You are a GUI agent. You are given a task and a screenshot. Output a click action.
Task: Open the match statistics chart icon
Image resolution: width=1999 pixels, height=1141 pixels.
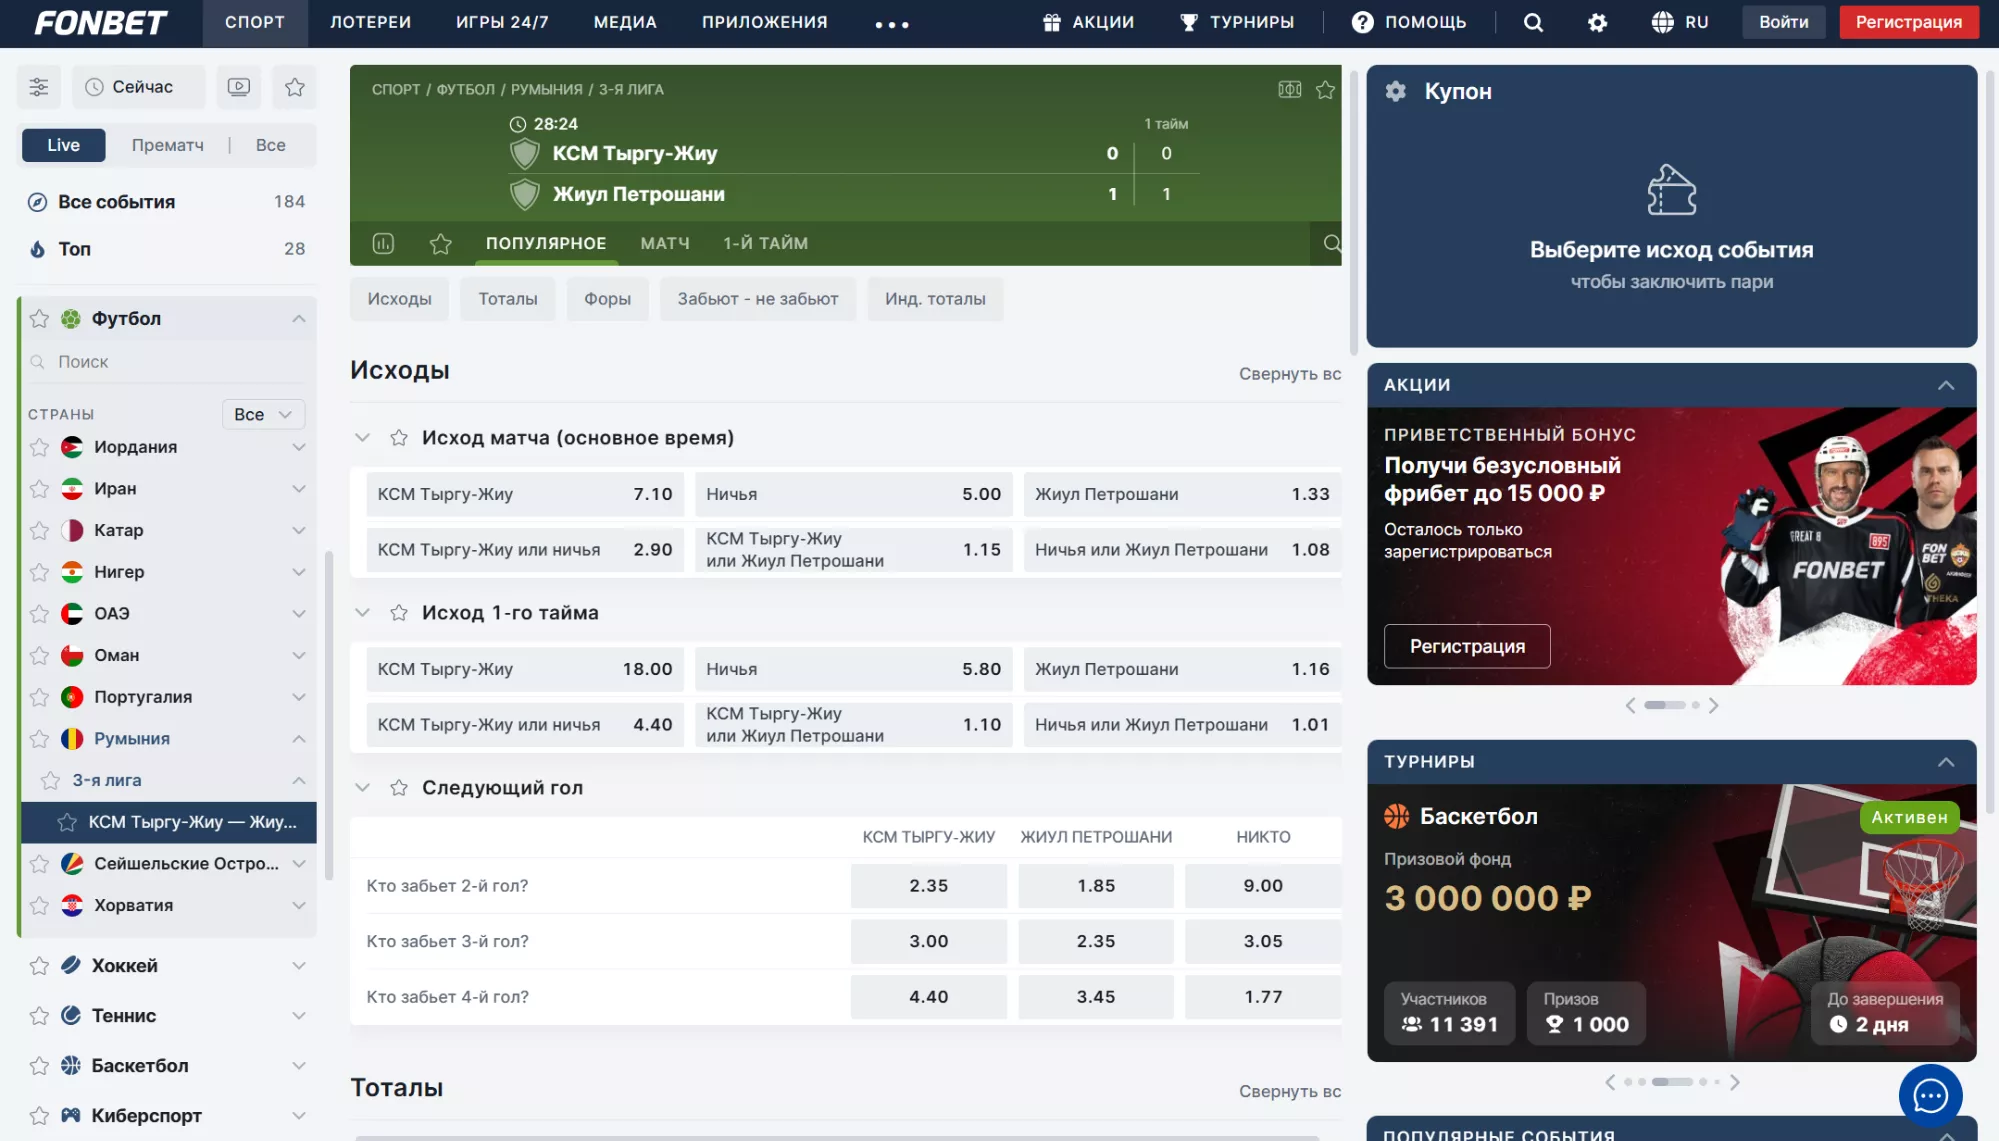click(383, 243)
